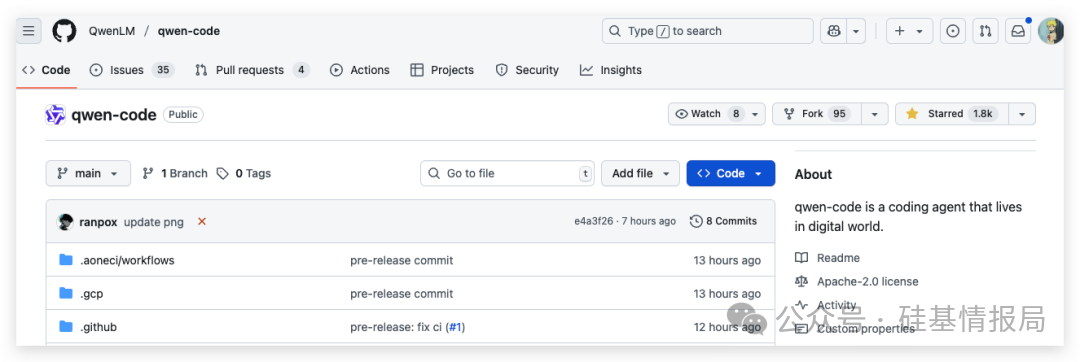This screenshot has width=1080, height=362.
Task: Open the QwenLM organization link
Action: pos(112,31)
